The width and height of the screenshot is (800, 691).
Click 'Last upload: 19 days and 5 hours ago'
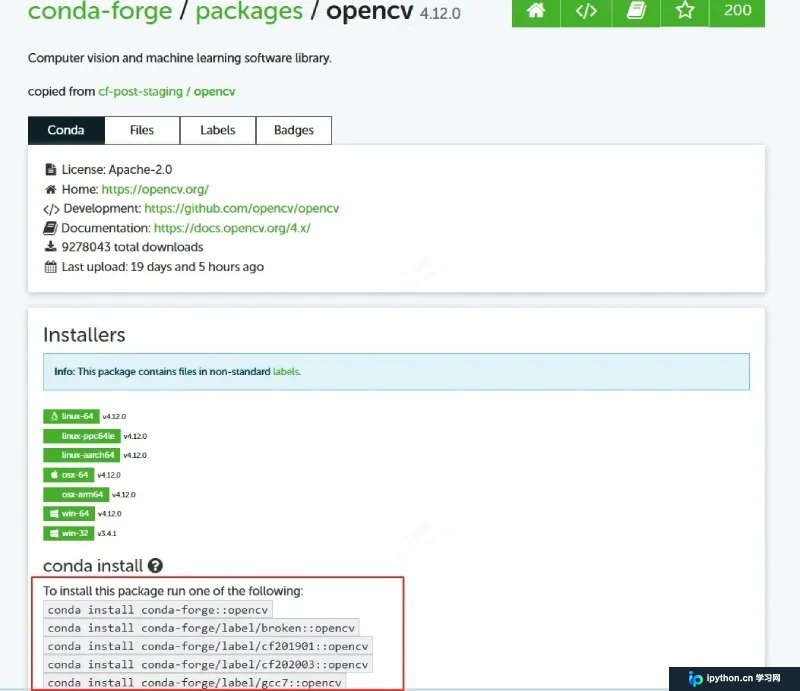(163, 266)
